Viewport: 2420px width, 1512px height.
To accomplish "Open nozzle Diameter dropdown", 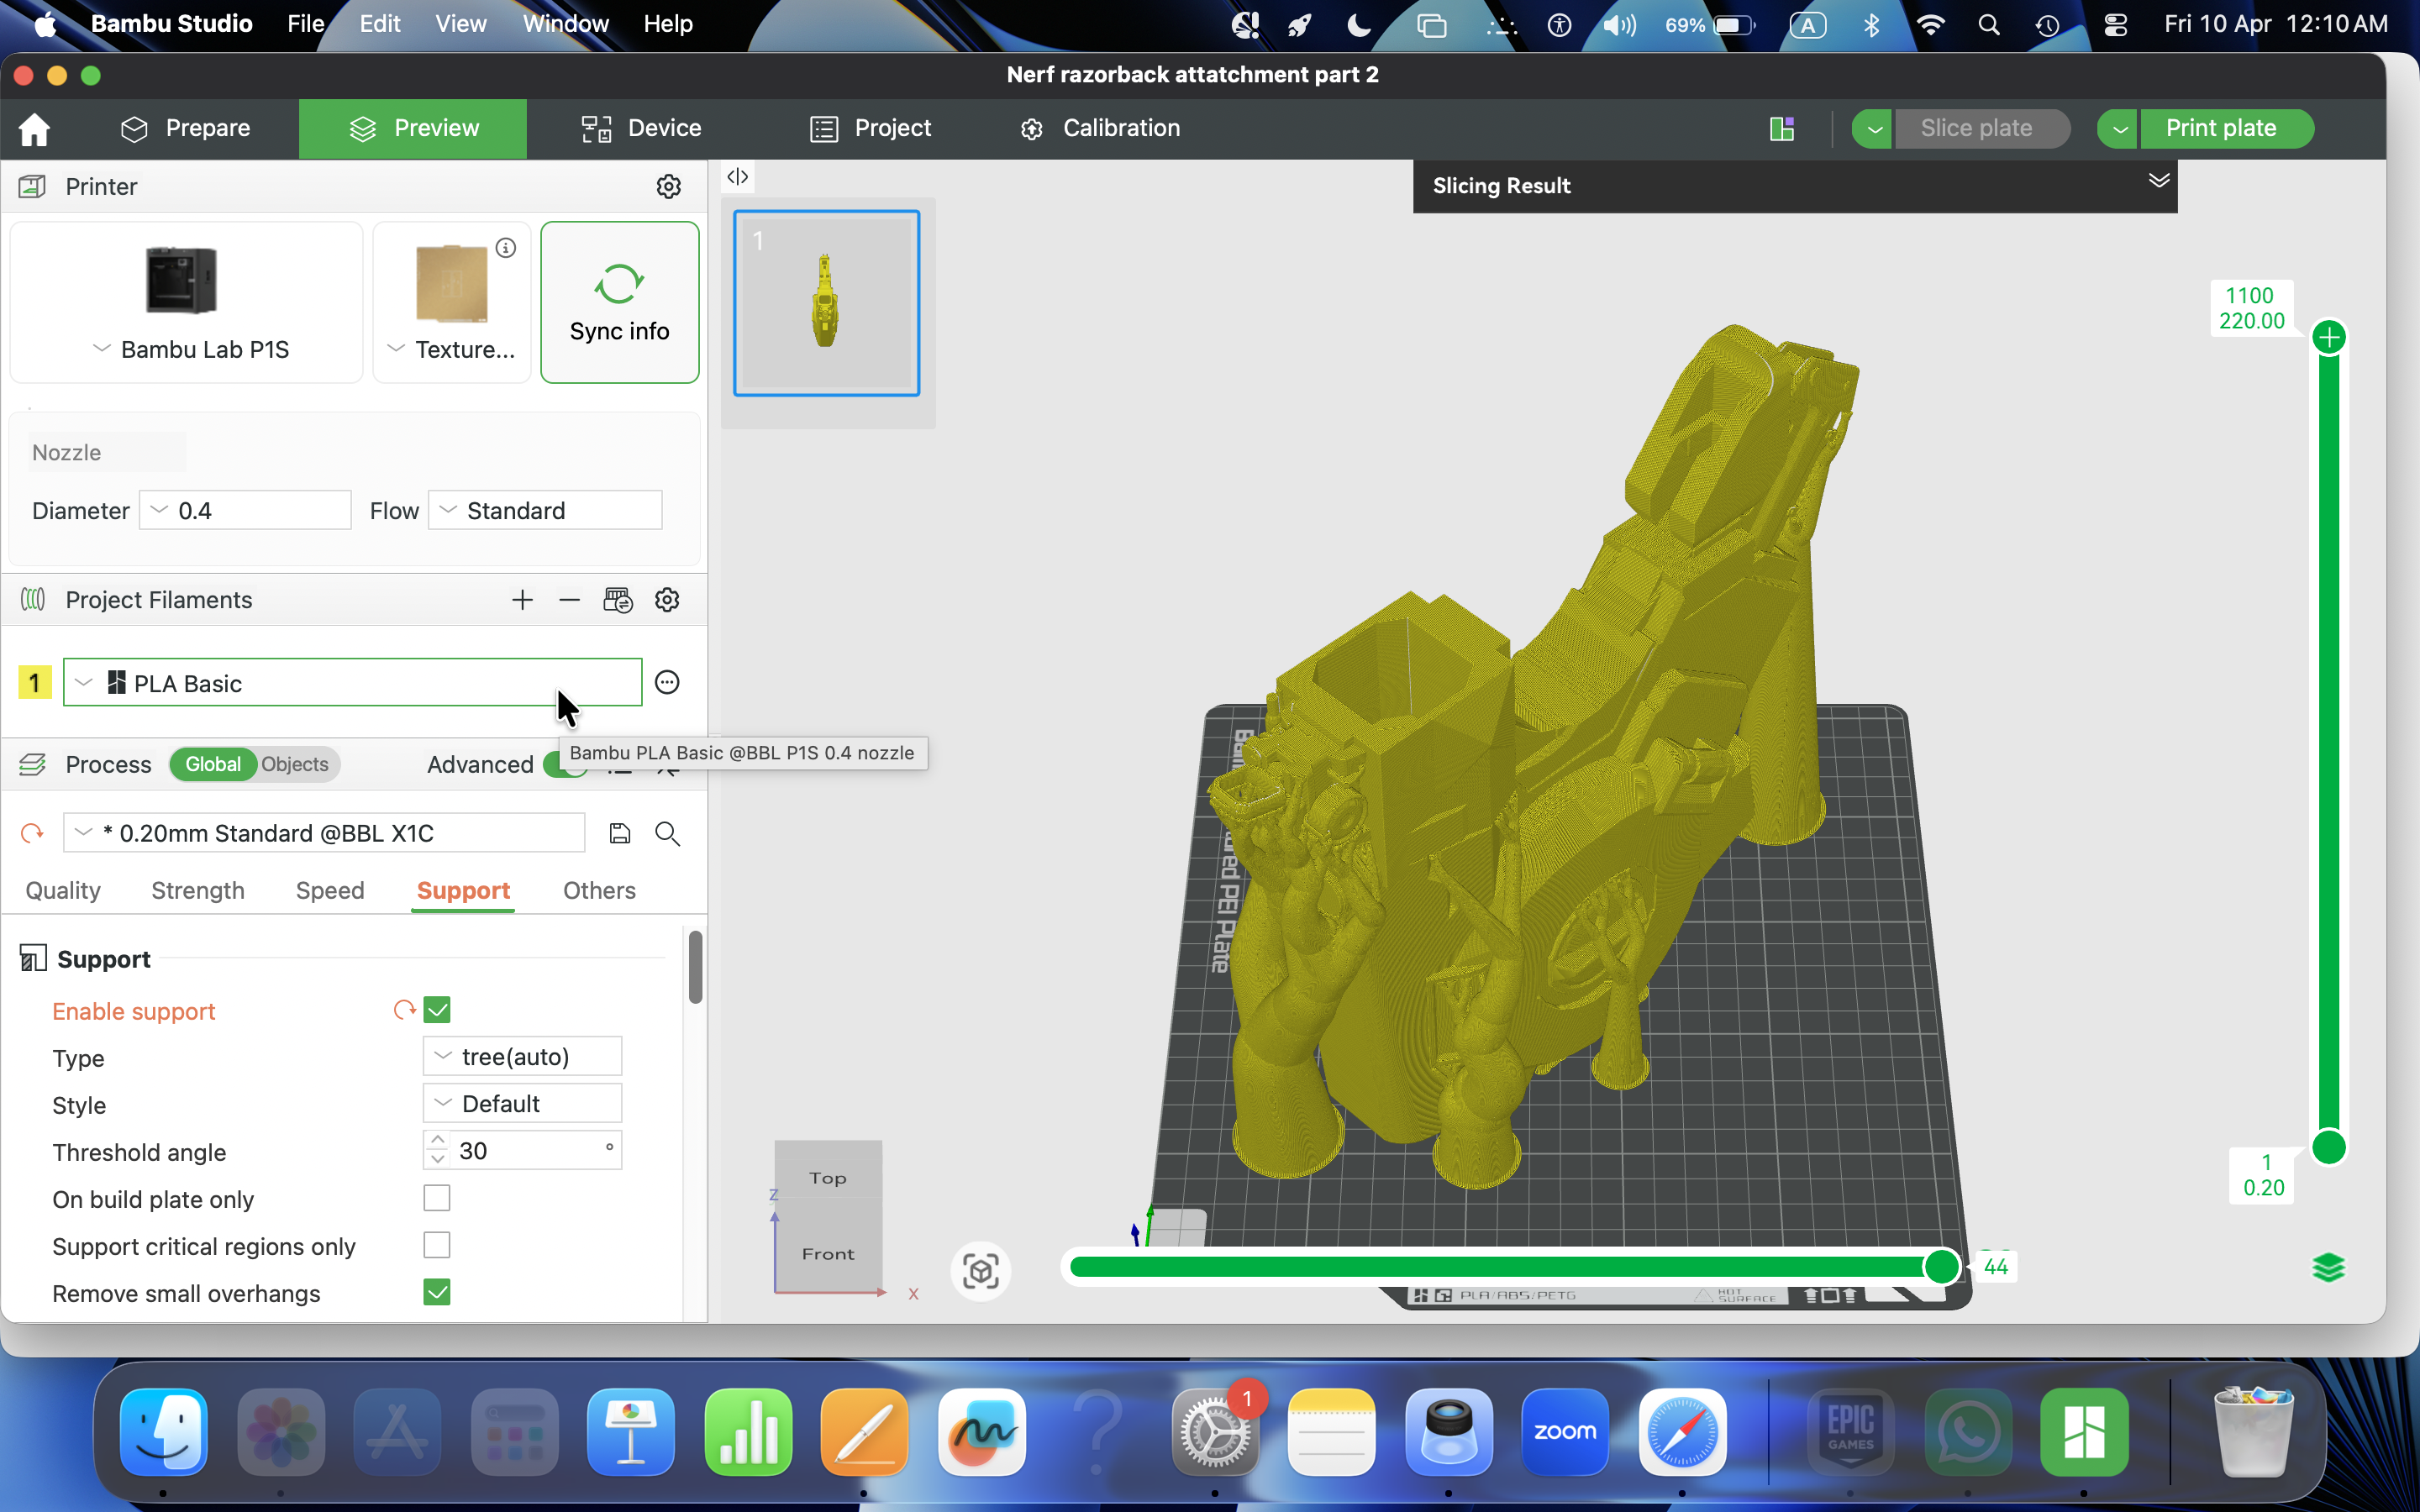I will (x=245, y=510).
